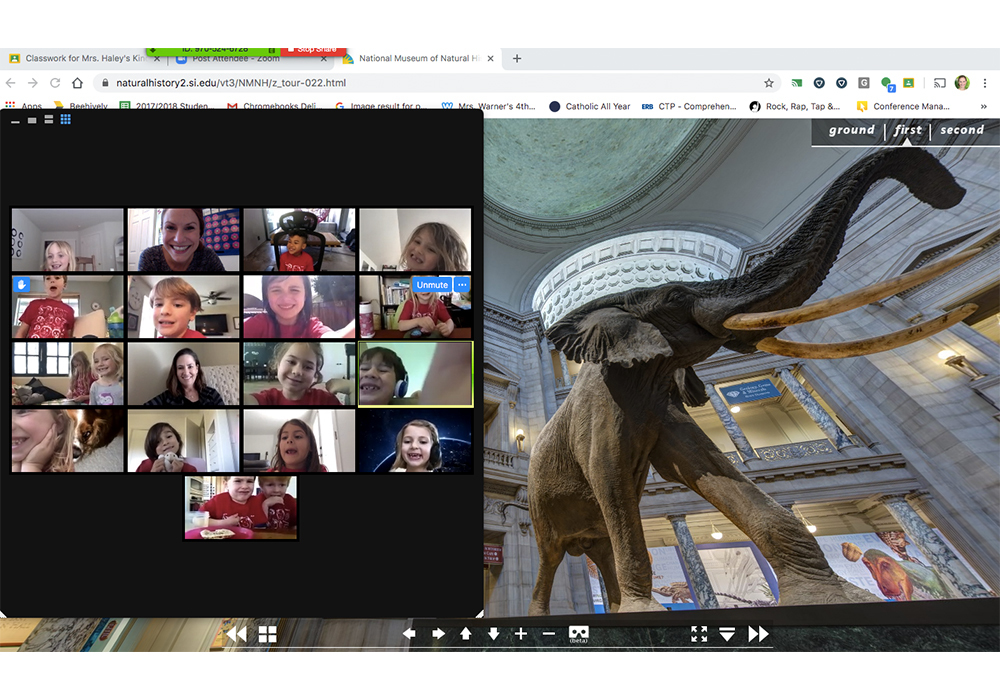Pan the tour view right
Screen dimensions: 1000x700
438,634
